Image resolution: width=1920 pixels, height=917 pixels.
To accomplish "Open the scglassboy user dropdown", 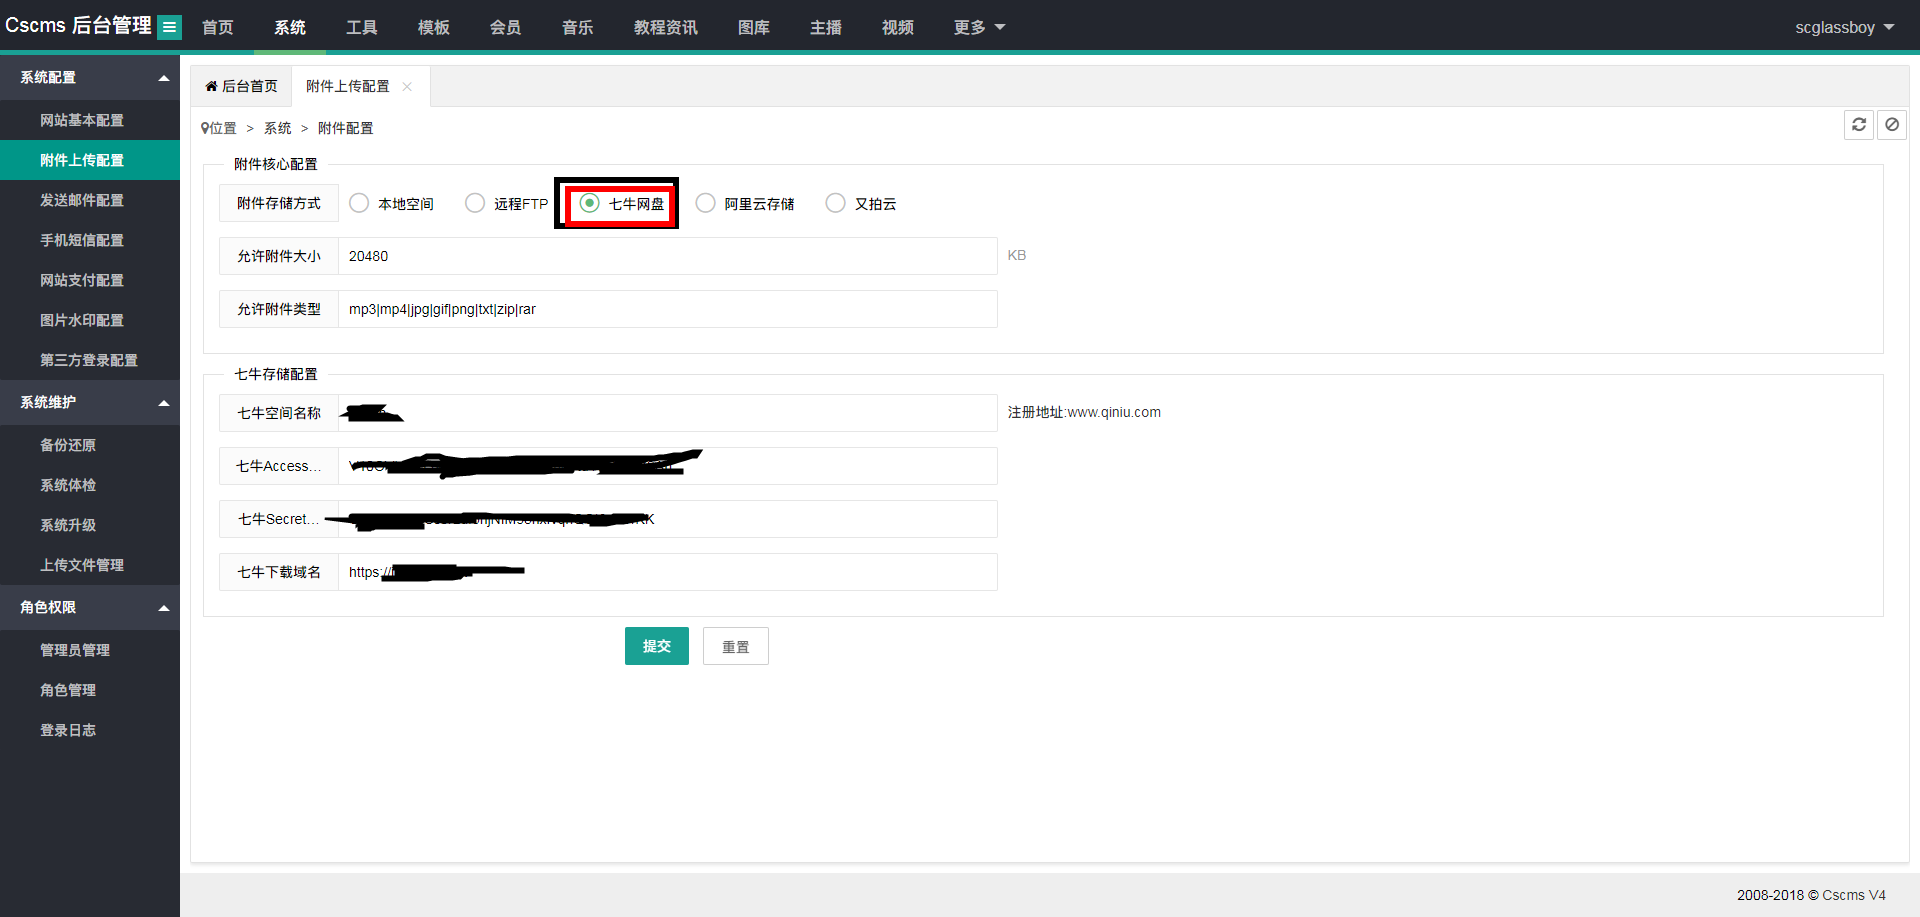I will tap(1845, 27).
